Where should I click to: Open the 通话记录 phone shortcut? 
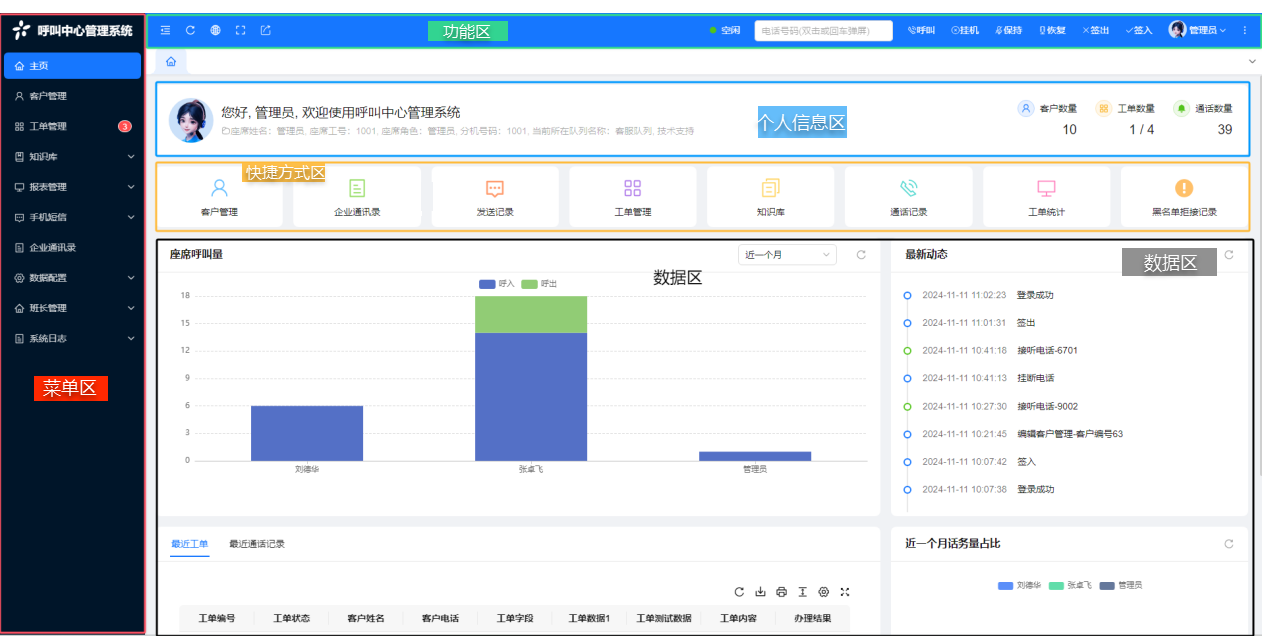tap(908, 196)
